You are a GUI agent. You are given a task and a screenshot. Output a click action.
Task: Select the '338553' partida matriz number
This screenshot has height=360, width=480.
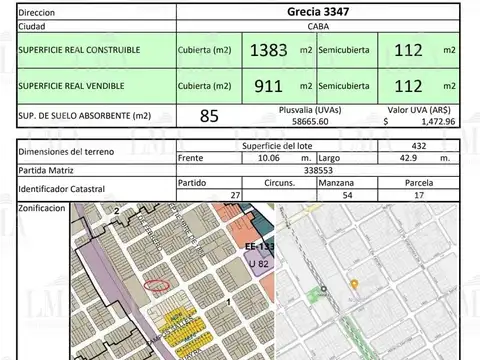318,170
